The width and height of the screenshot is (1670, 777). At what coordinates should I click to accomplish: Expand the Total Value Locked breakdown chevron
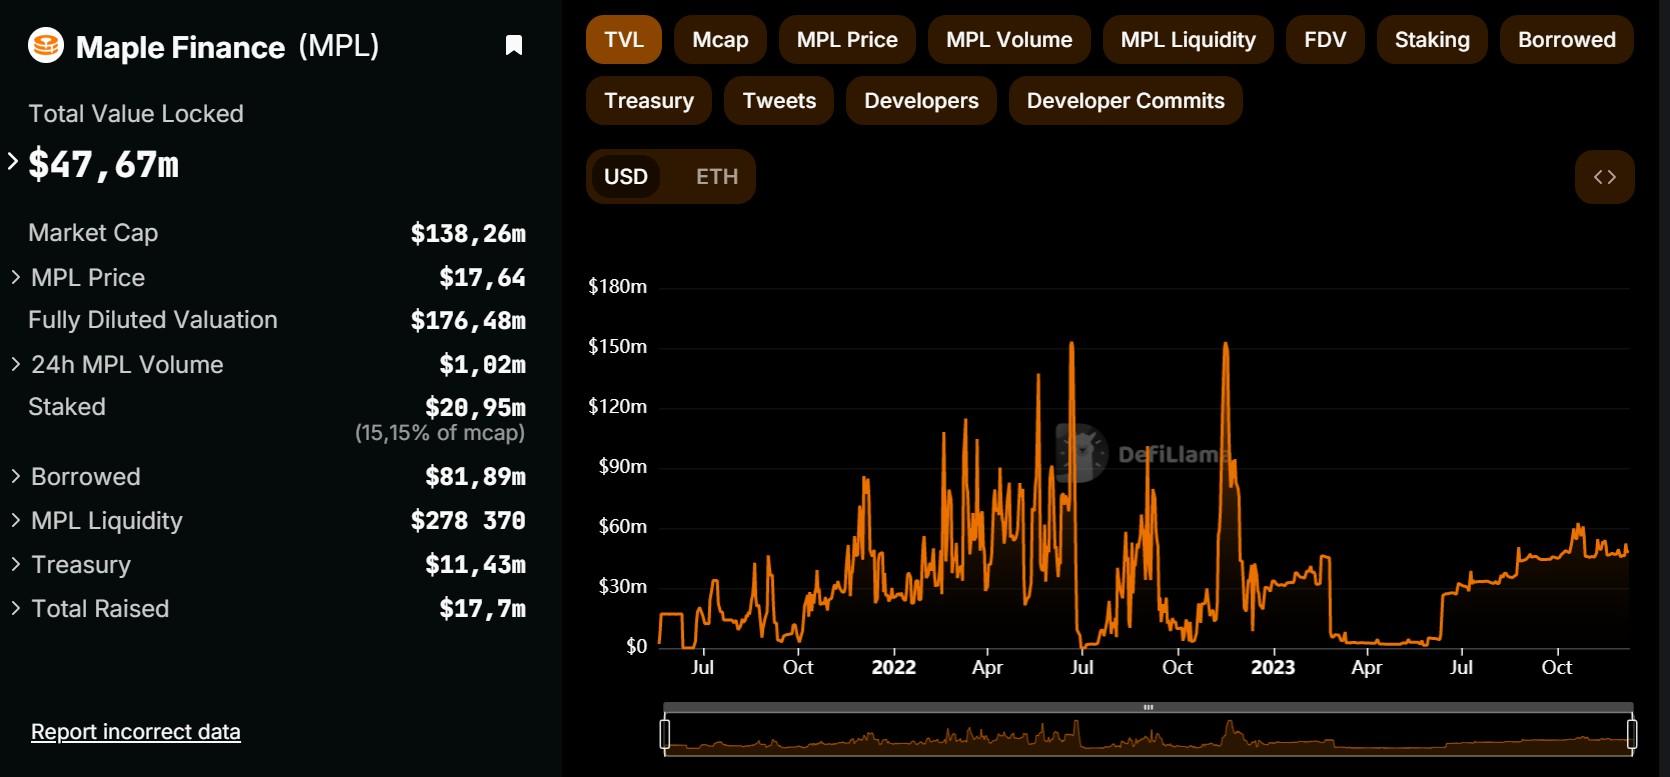click(13, 161)
